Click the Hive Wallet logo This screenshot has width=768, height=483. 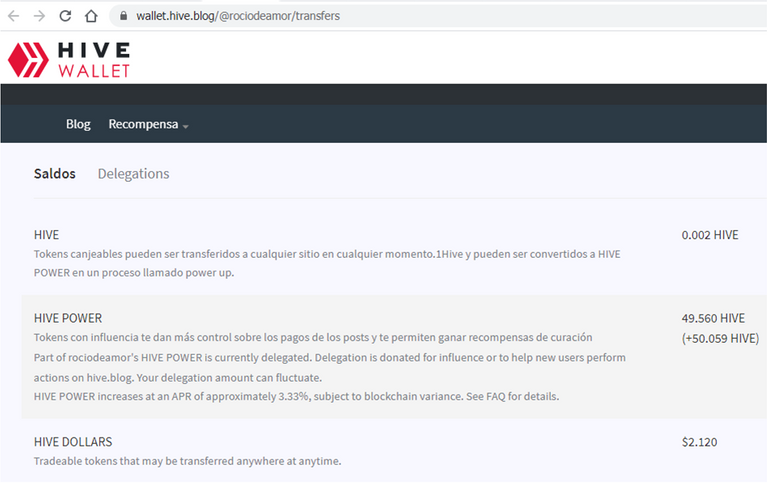pos(69,60)
